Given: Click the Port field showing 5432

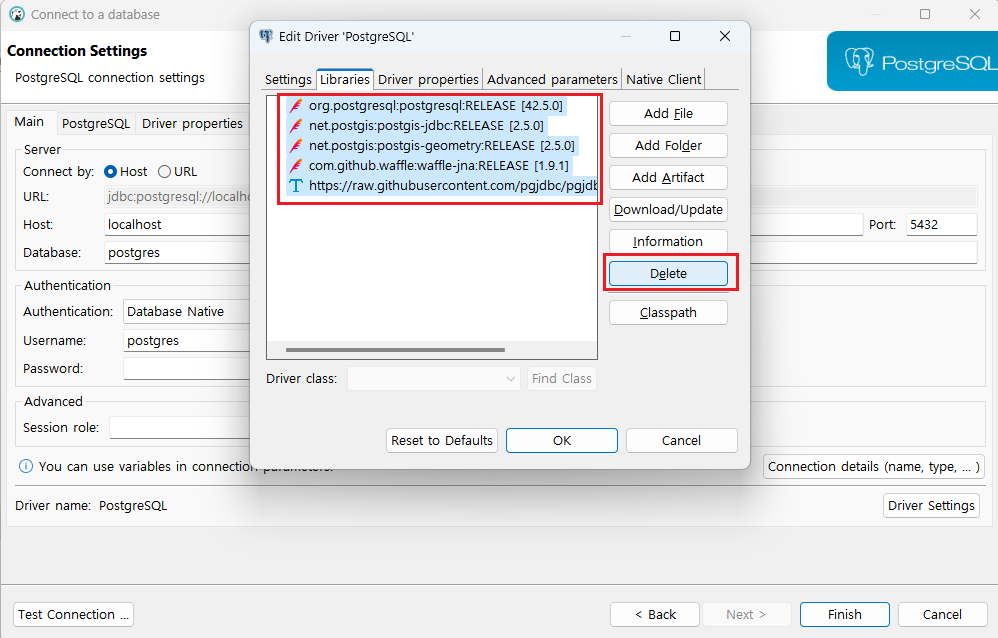Looking at the screenshot, I should tap(941, 225).
